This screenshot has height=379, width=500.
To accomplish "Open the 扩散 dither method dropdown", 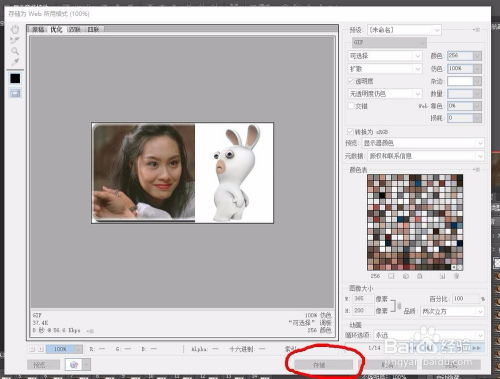I will pos(385,69).
